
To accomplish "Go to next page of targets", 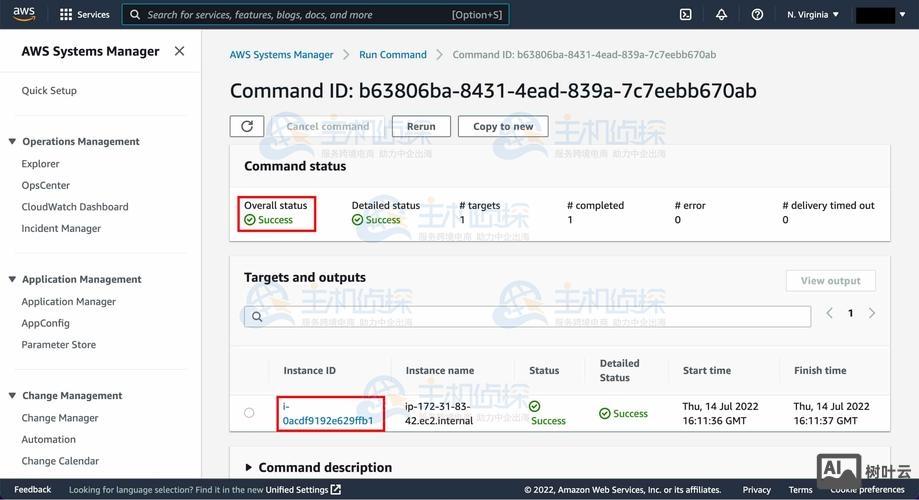I will pyautogui.click(x=872, y=313).
